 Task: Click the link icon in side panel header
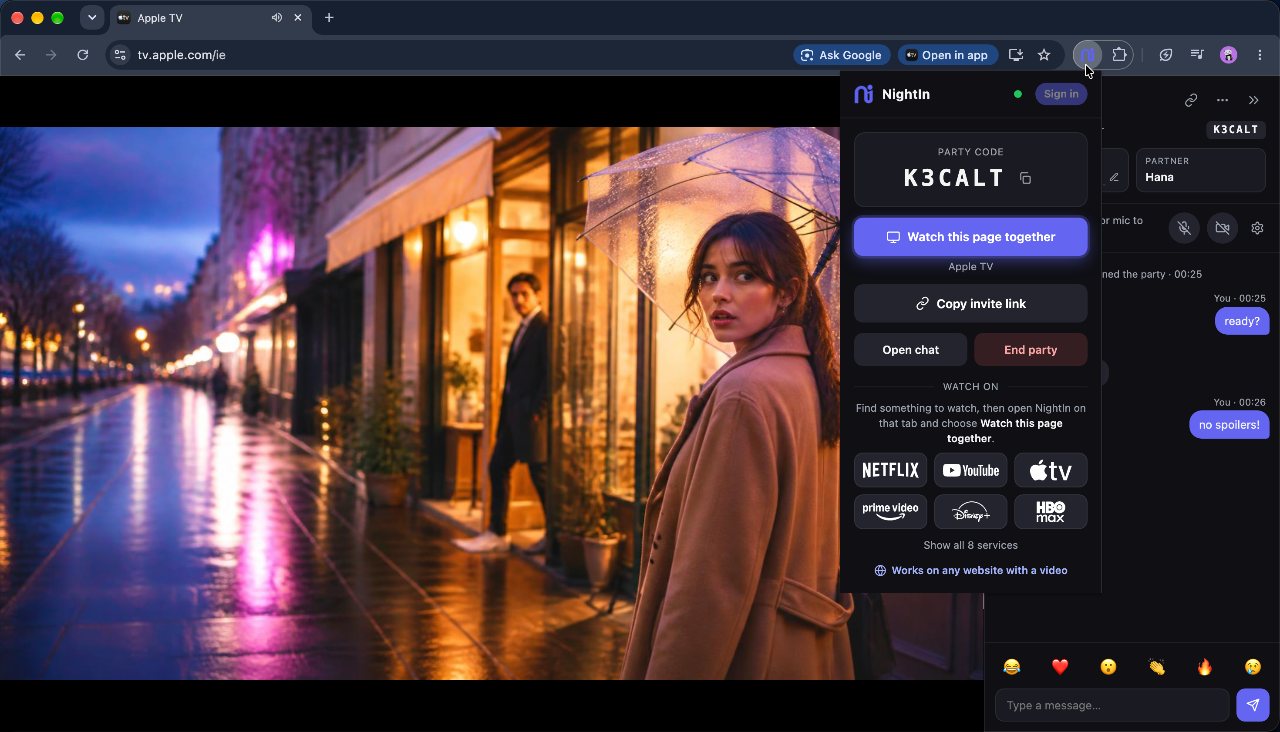(x=1191, y=100)
